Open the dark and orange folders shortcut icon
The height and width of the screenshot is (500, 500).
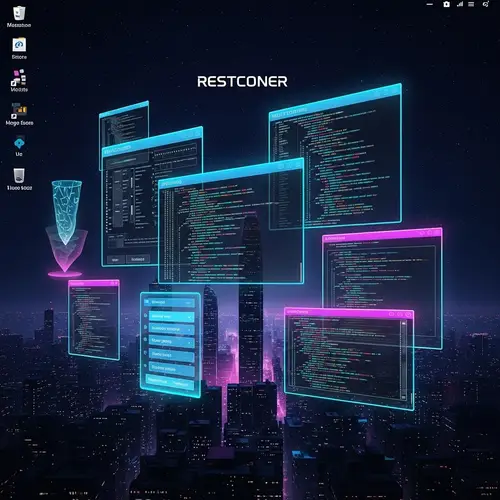tap(19, 110)
